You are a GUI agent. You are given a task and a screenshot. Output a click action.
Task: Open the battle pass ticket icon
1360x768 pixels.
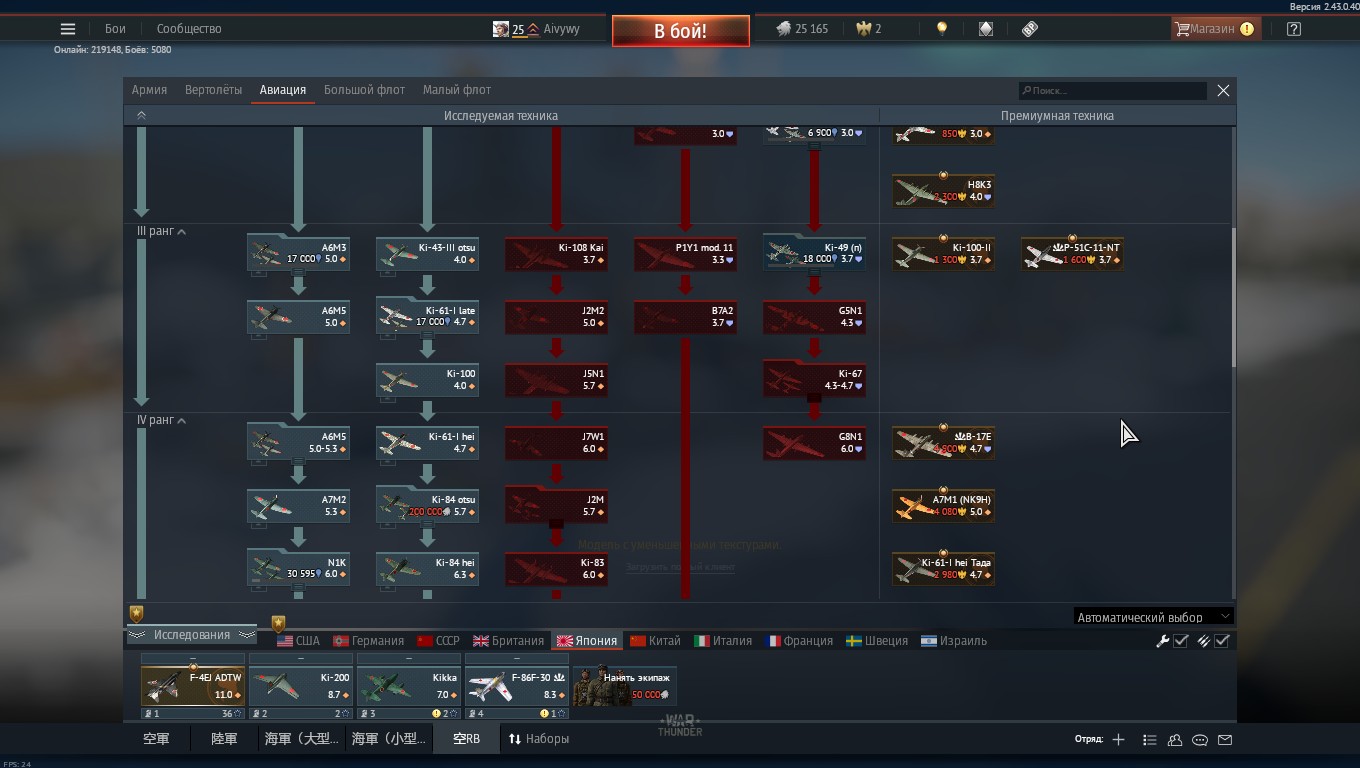point(1030,29)
